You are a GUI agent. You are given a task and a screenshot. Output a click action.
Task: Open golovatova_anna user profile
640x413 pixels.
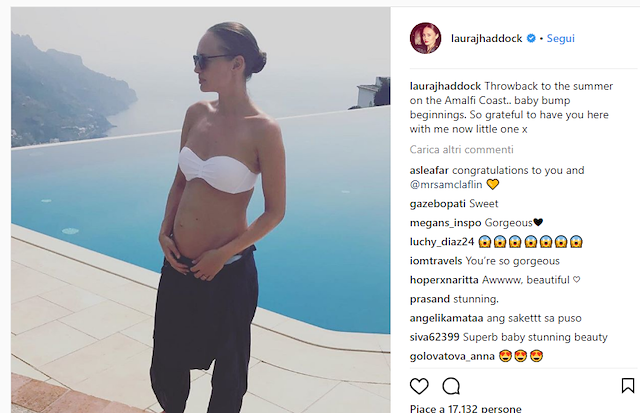coord(452,357)
